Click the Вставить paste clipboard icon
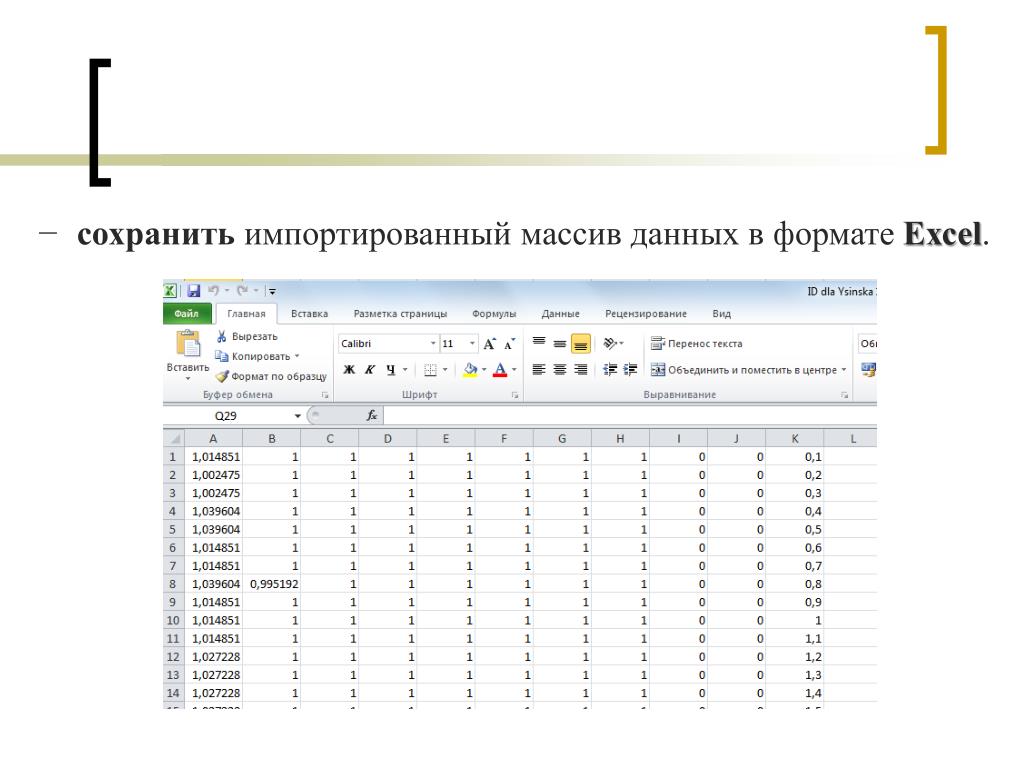Image resolution: width=1024 pixels, height=768 pixels. (x=188, y=344)
